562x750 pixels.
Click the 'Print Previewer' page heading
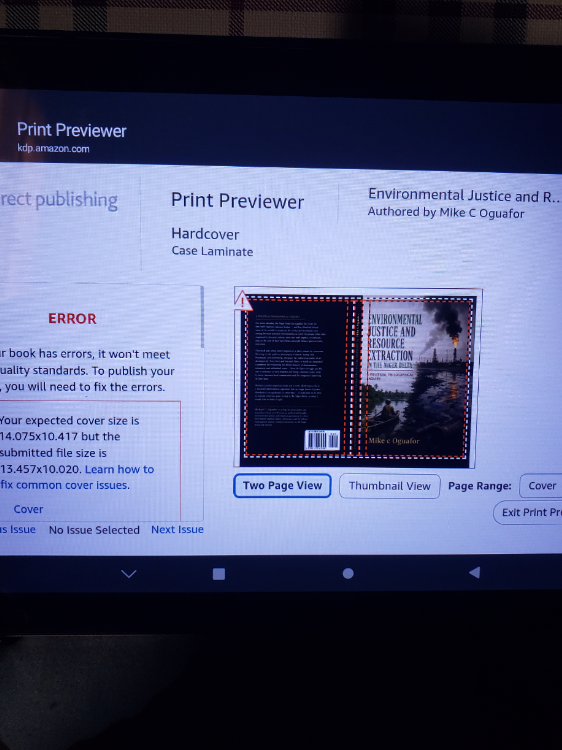(x=237, y=201)
